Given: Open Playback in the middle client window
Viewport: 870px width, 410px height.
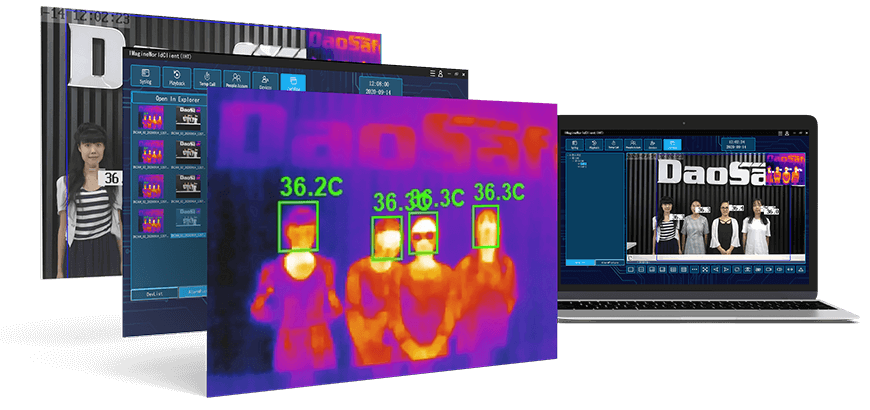Looking at the screenshot, I should coord(177,78).
